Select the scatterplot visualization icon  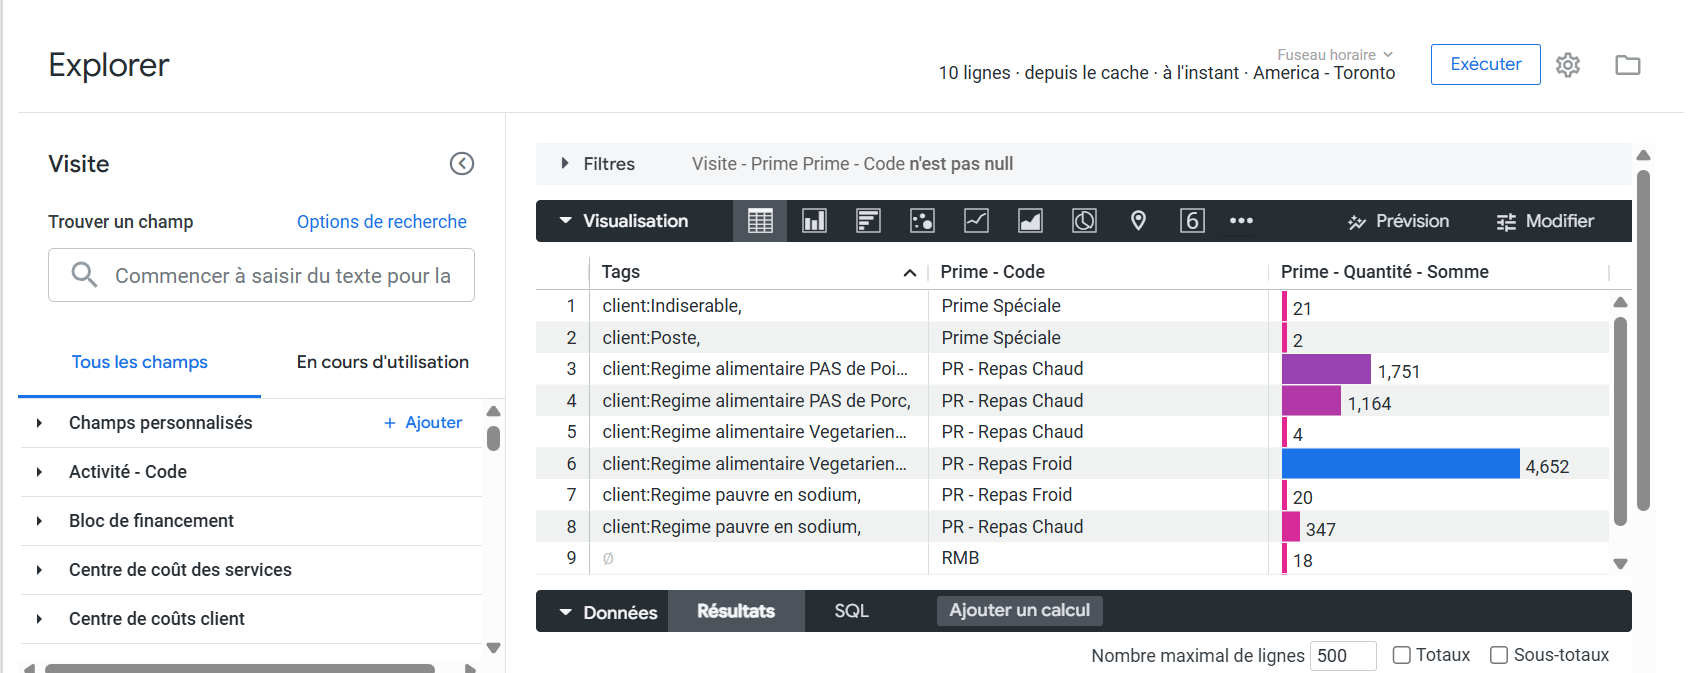[922, 221]
